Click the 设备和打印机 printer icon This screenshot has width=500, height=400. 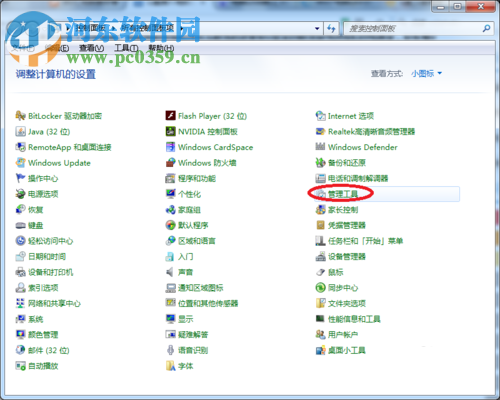tap(20, 272)
